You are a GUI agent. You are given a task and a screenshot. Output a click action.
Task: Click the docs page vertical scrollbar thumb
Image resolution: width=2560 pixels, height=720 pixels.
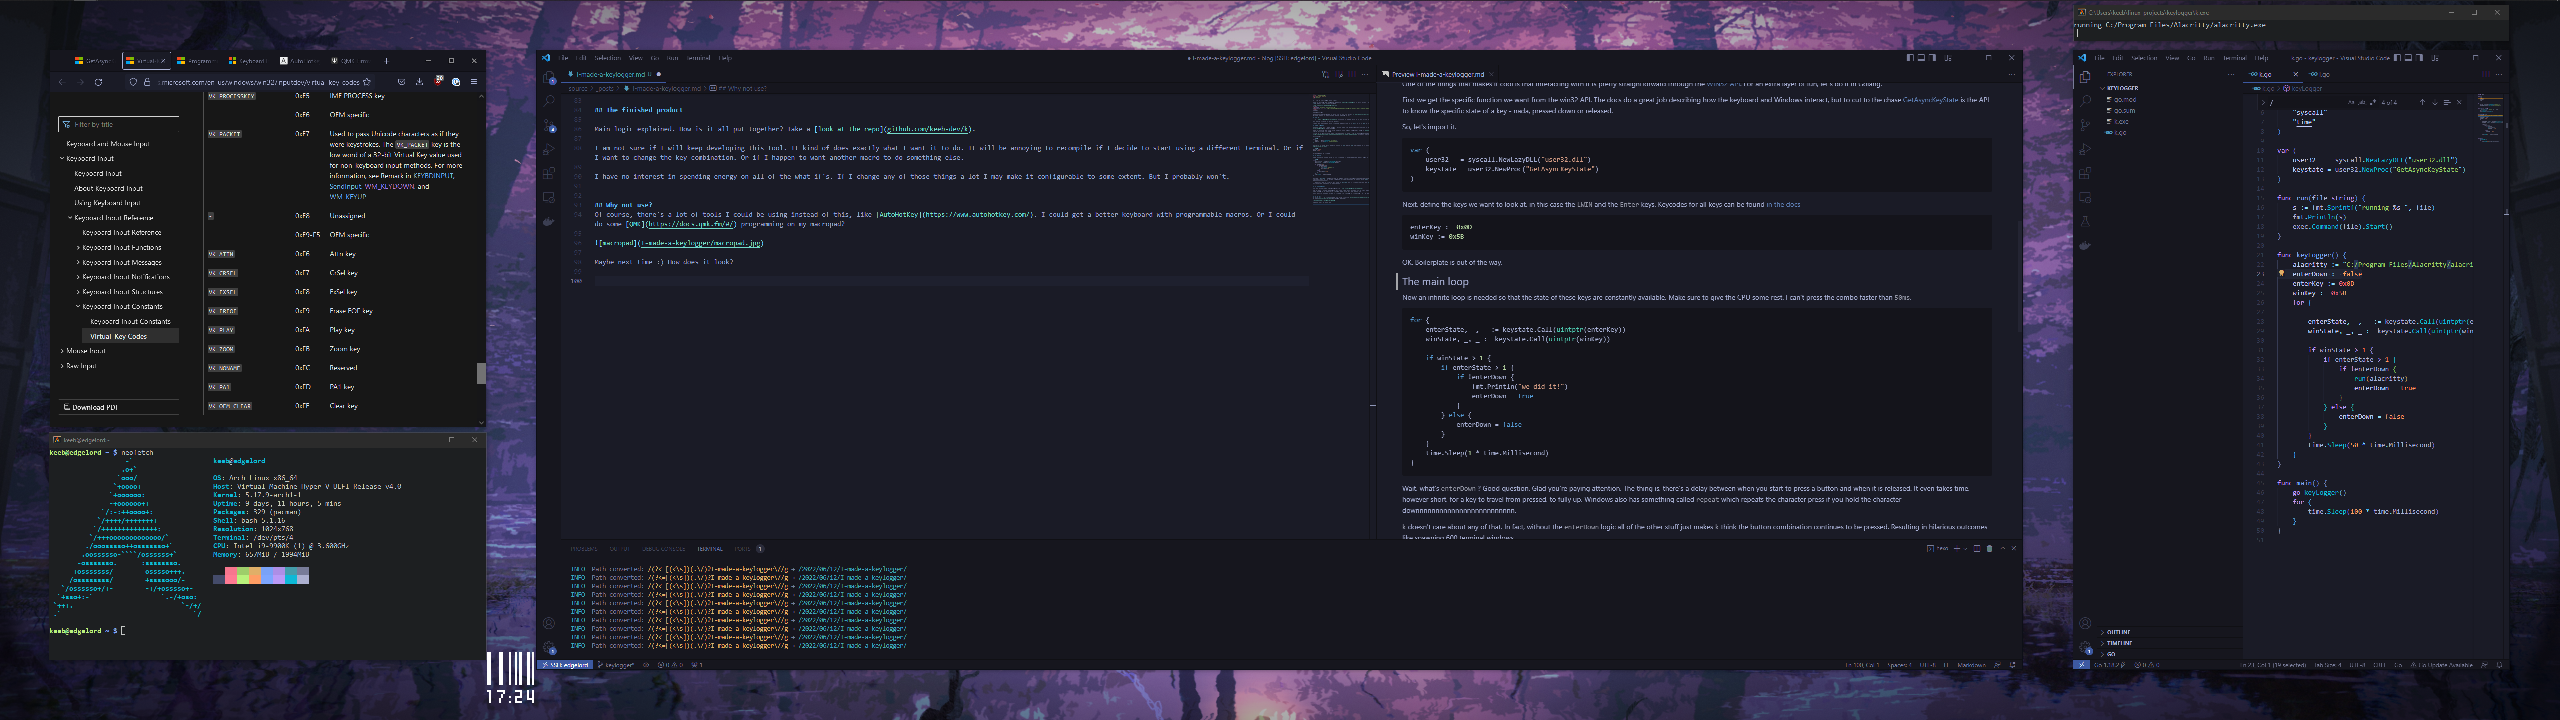481,373
